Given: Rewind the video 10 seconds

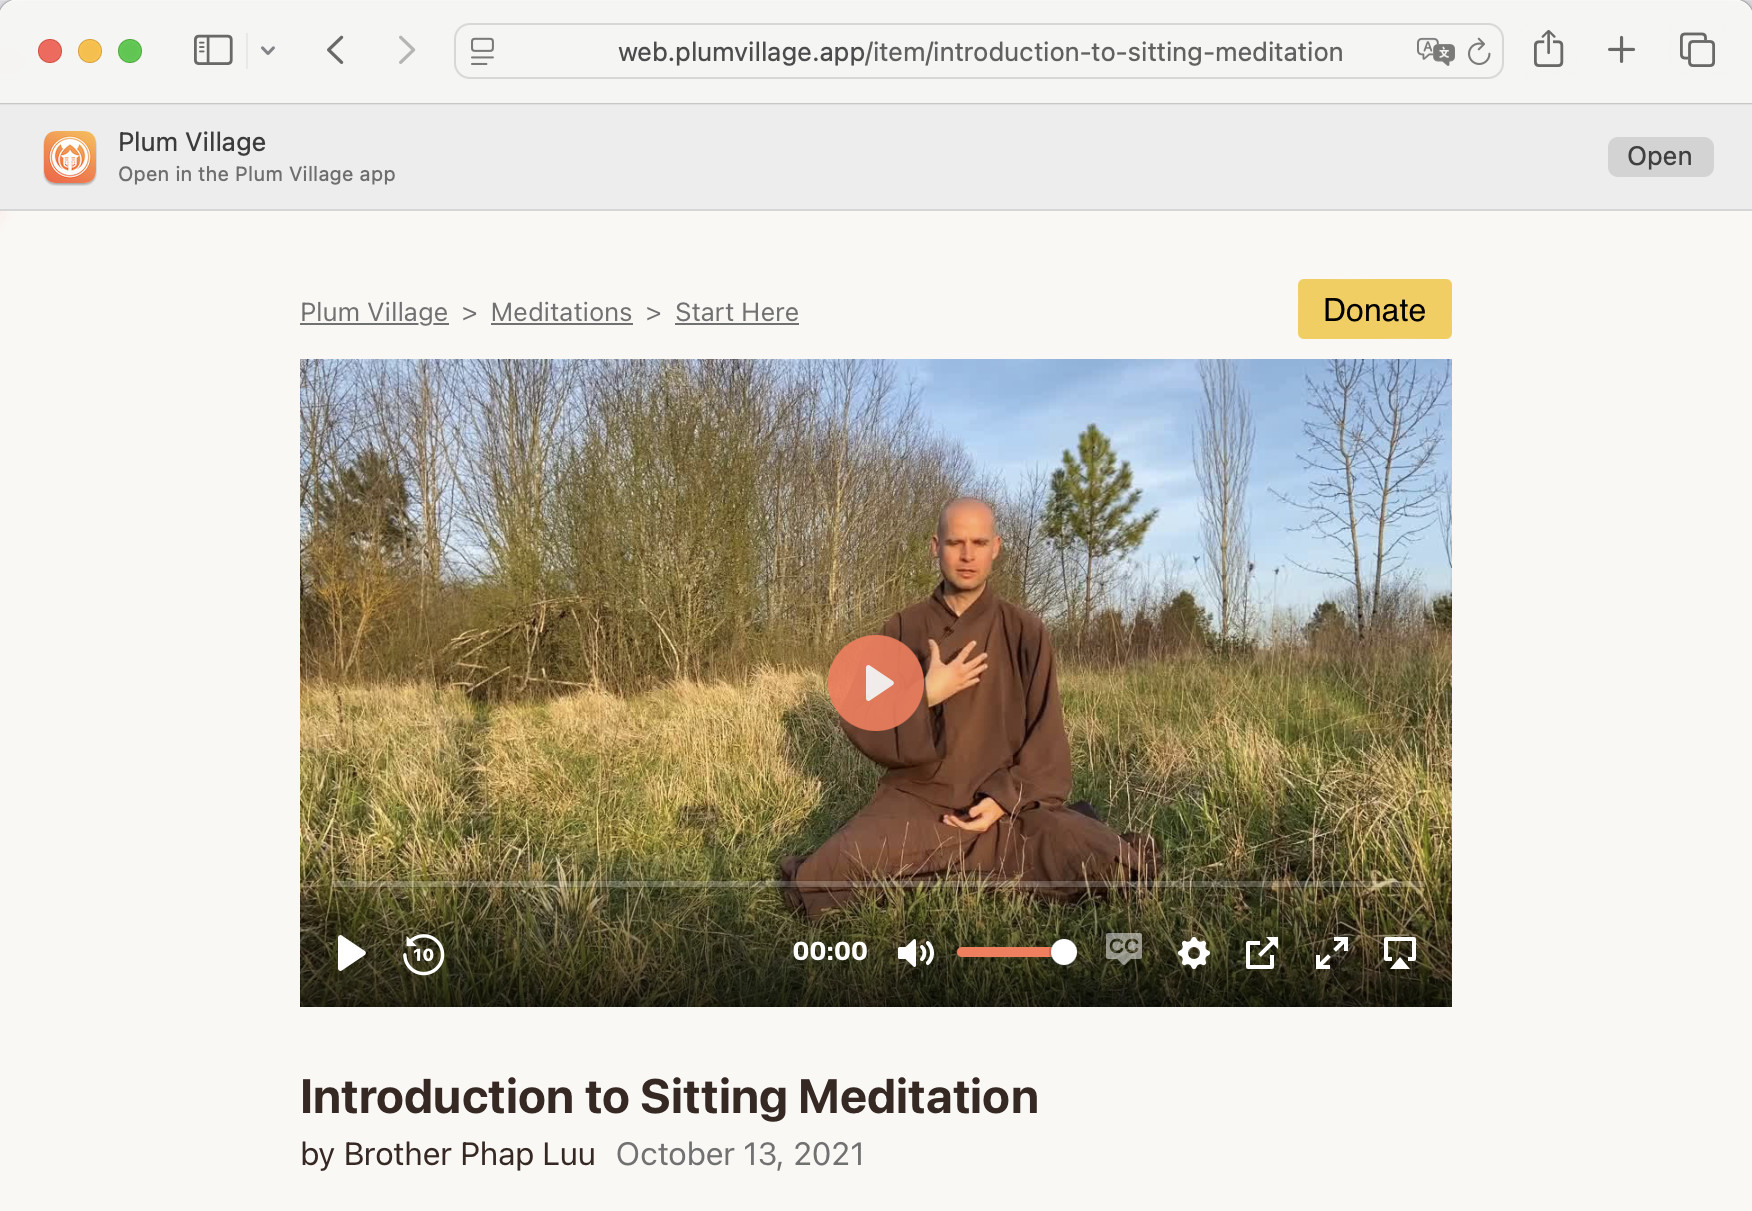Looking at the screenshot, I should pyautogui.click(x=423, y=953).
